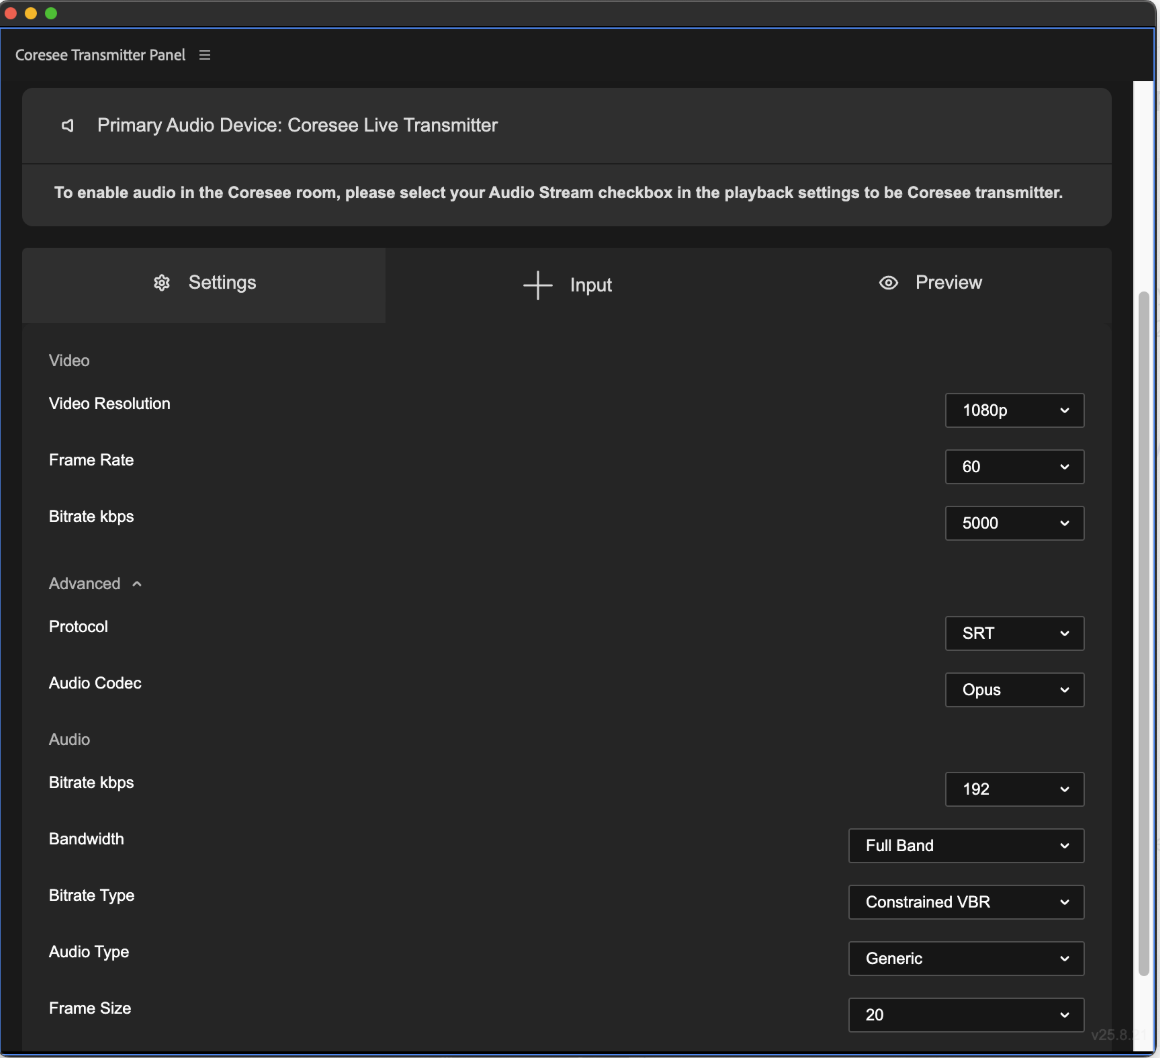Viewport: 1160px width, 1058px height.
Task: Click the Frame Size label
Action: point(90,1008)
